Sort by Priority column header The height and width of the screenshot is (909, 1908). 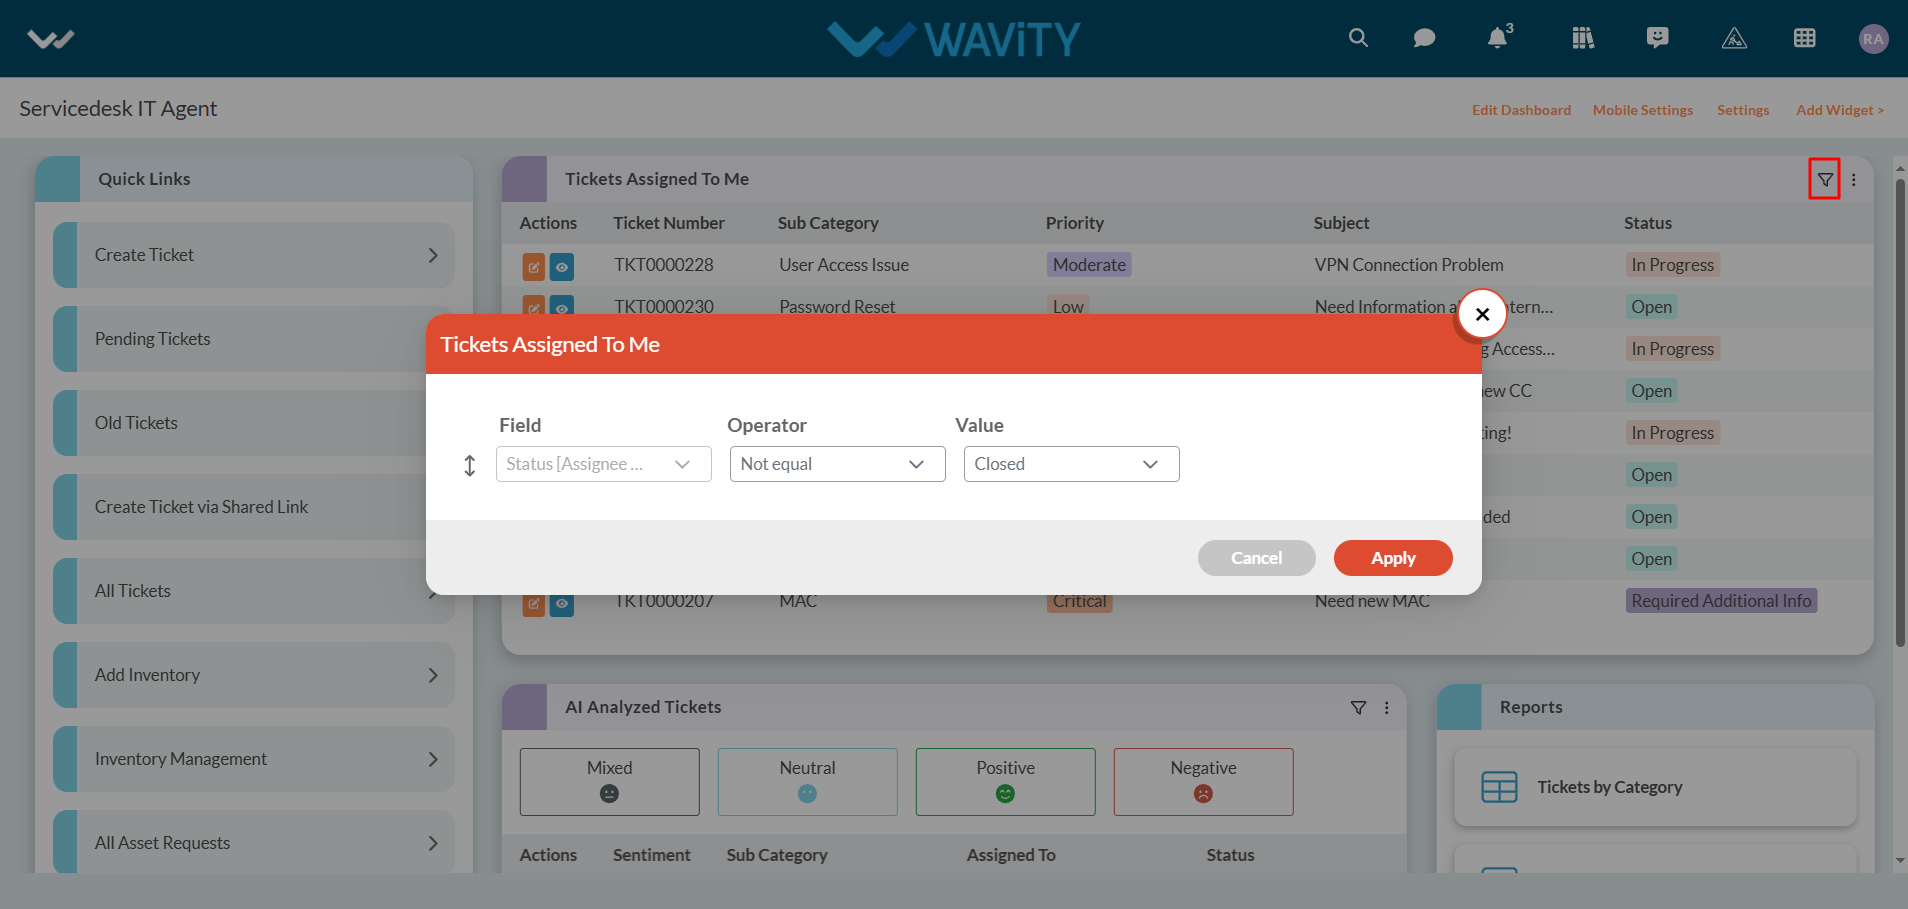click(1075, 223)
